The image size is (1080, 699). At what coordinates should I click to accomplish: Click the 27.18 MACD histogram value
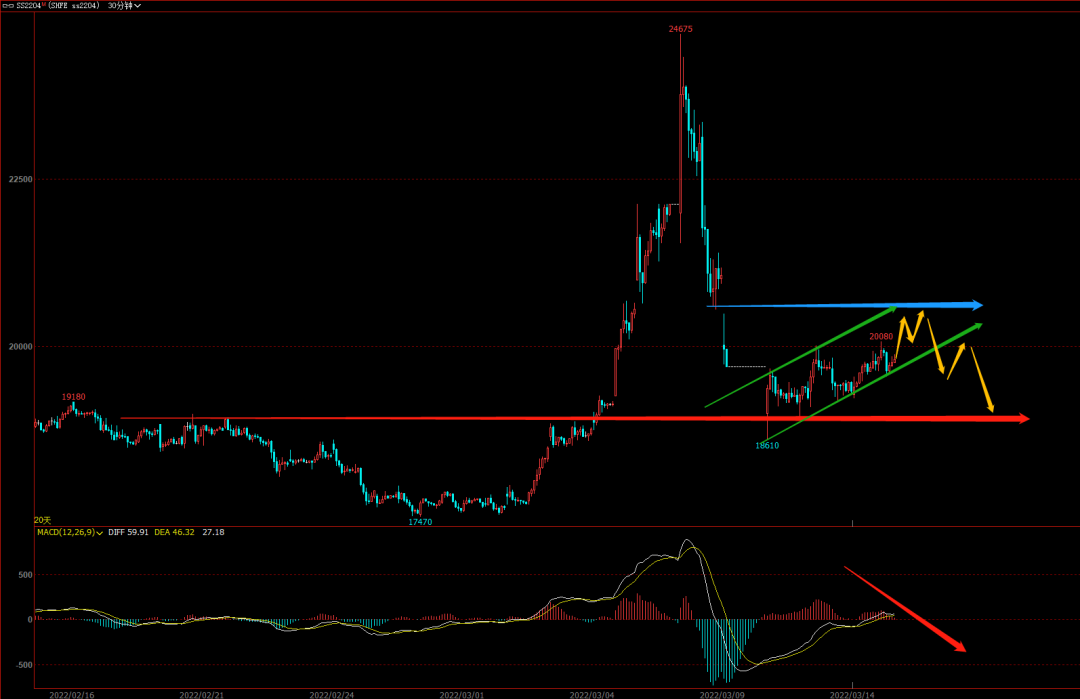[x=214, y=532]
